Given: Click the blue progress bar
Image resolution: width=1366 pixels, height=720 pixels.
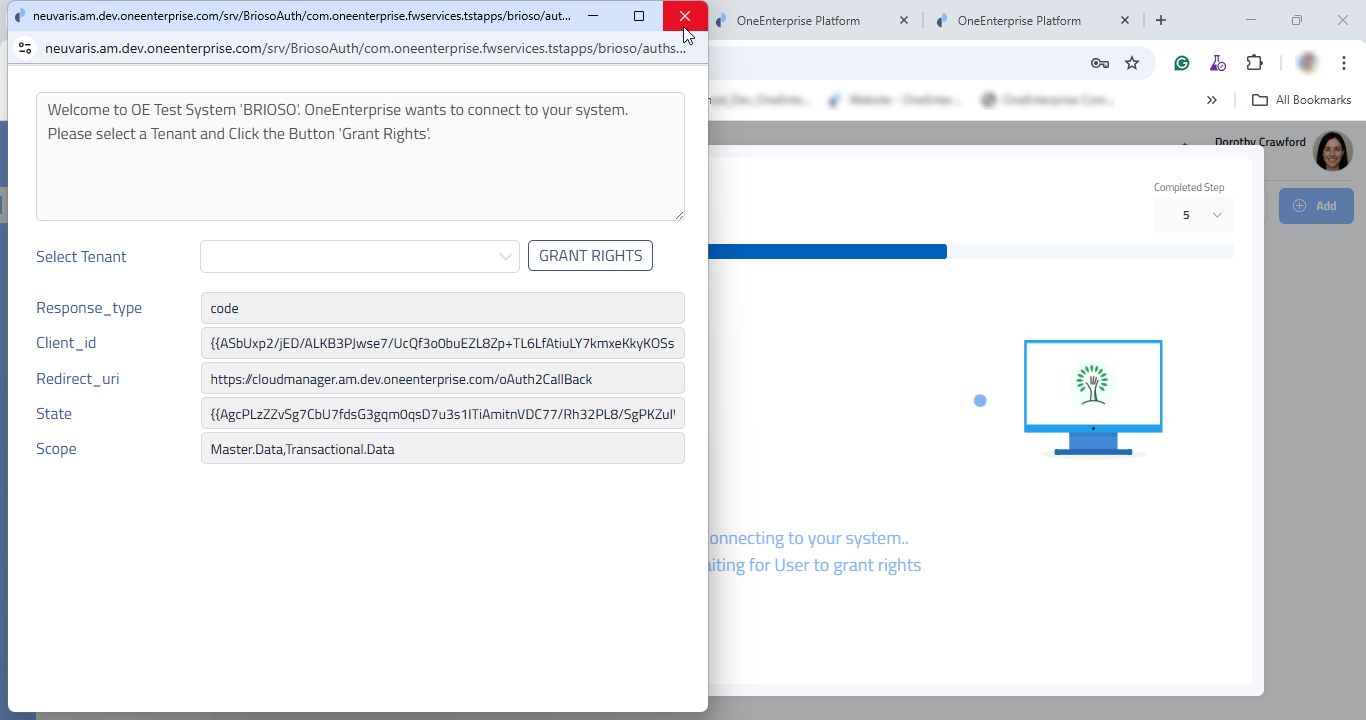Looking at the screenshot, I should [x=826, y=252].
